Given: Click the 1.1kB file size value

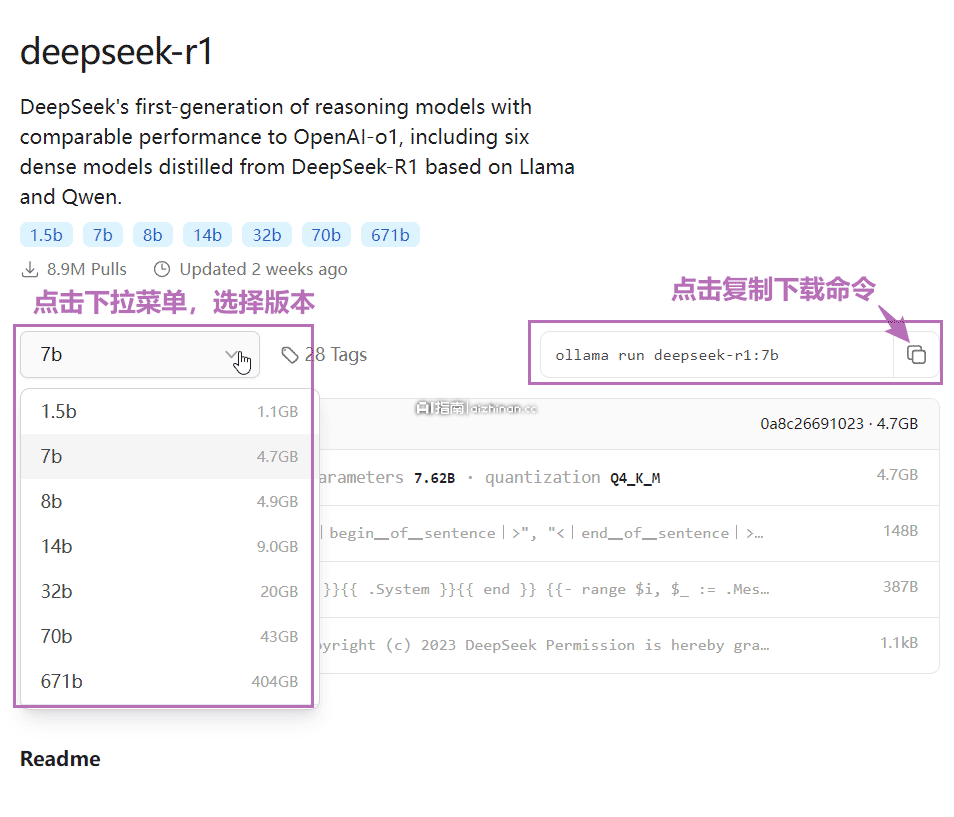Looking at the screenshot, I should [x=899, y=642].
